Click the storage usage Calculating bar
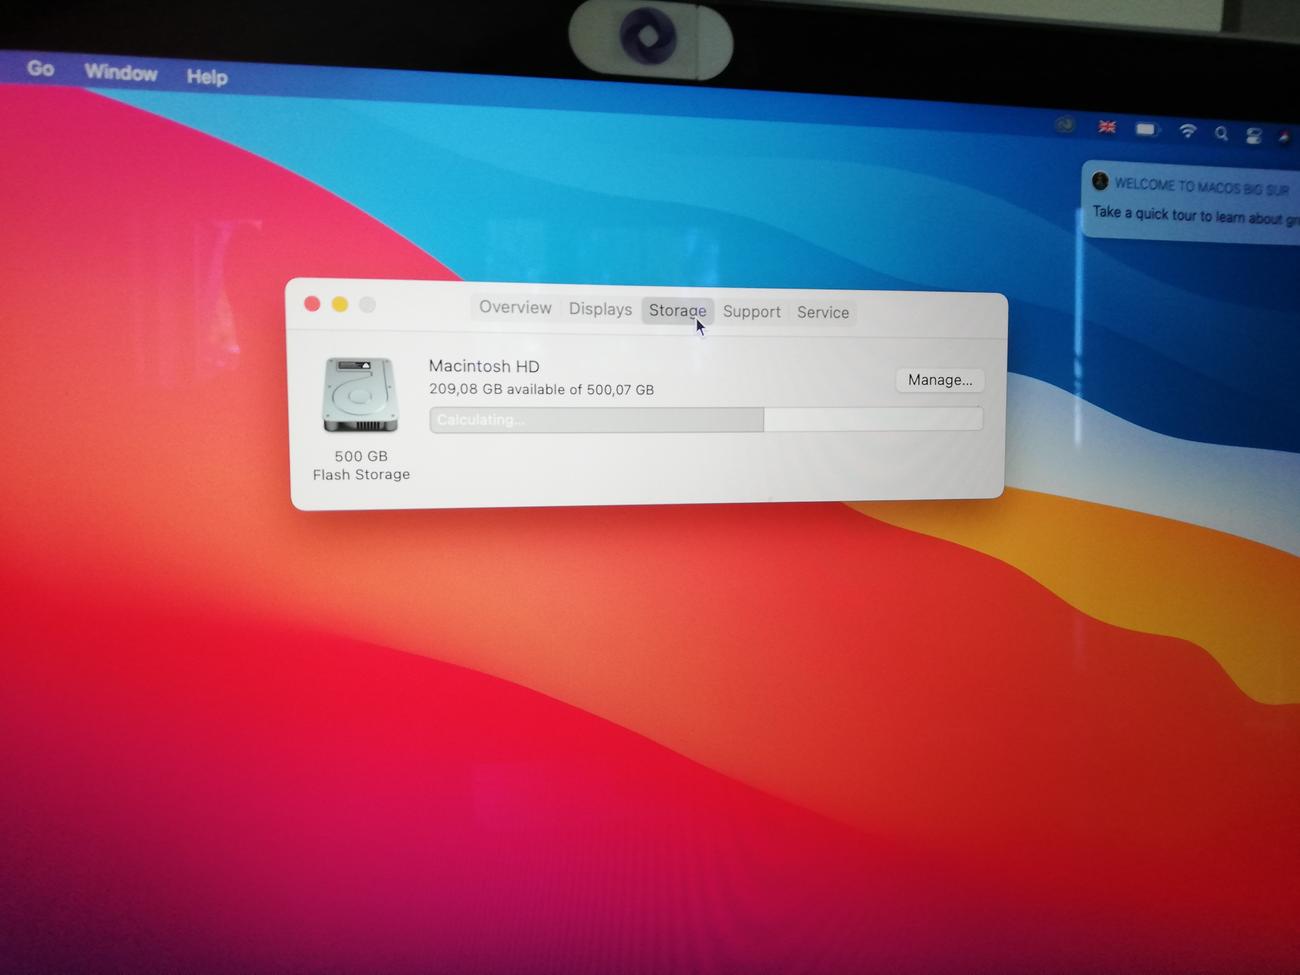Screen dimensions: 1300x975 [706, 420]
